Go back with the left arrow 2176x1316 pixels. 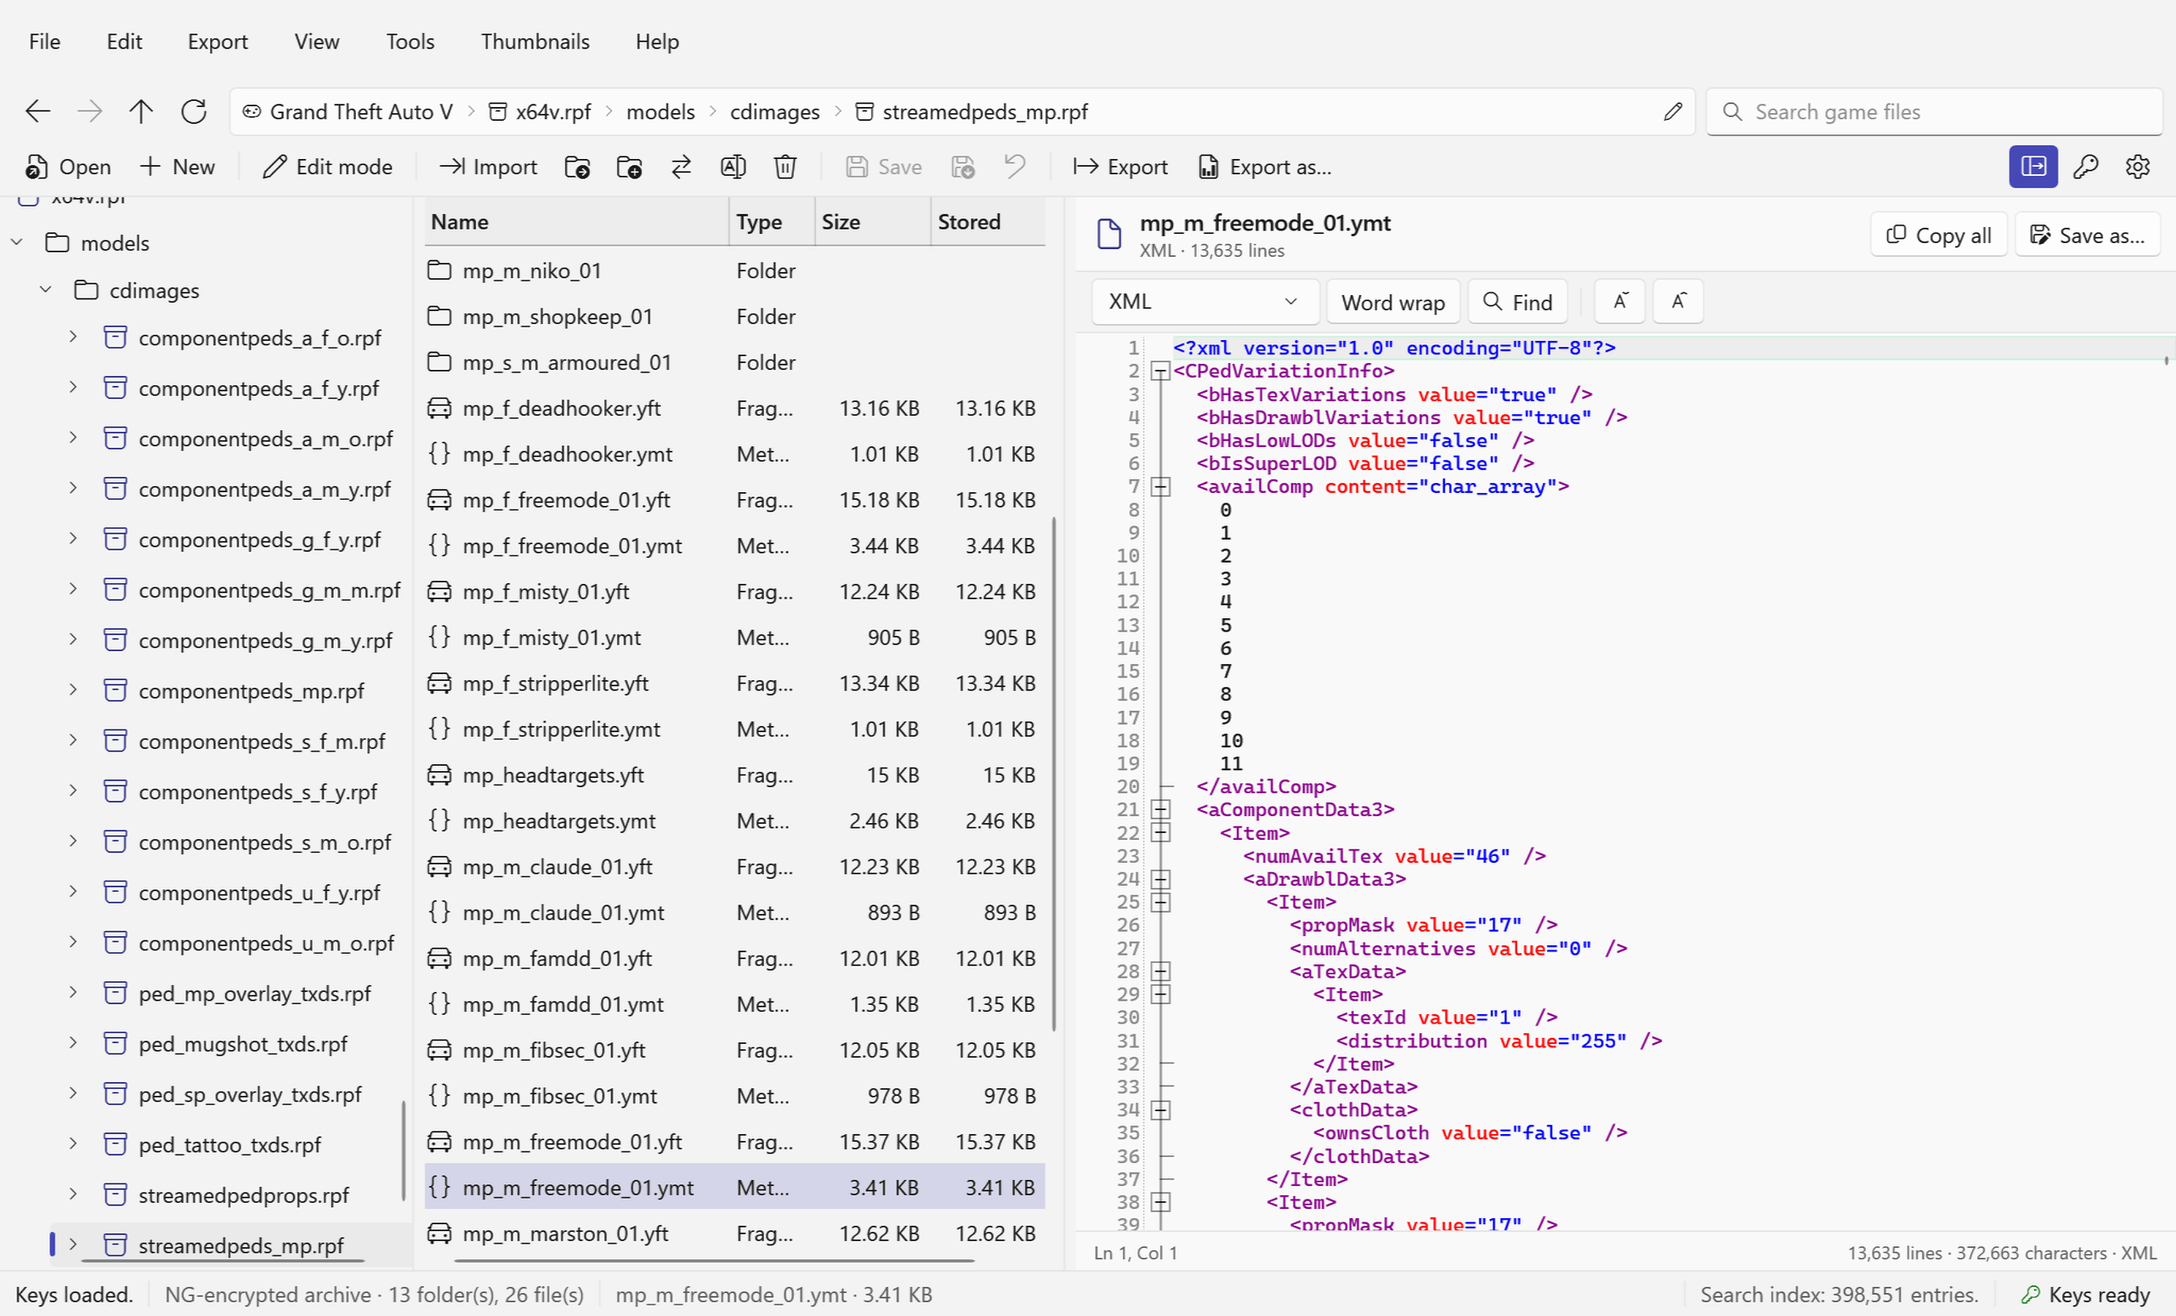pos(38,111)
